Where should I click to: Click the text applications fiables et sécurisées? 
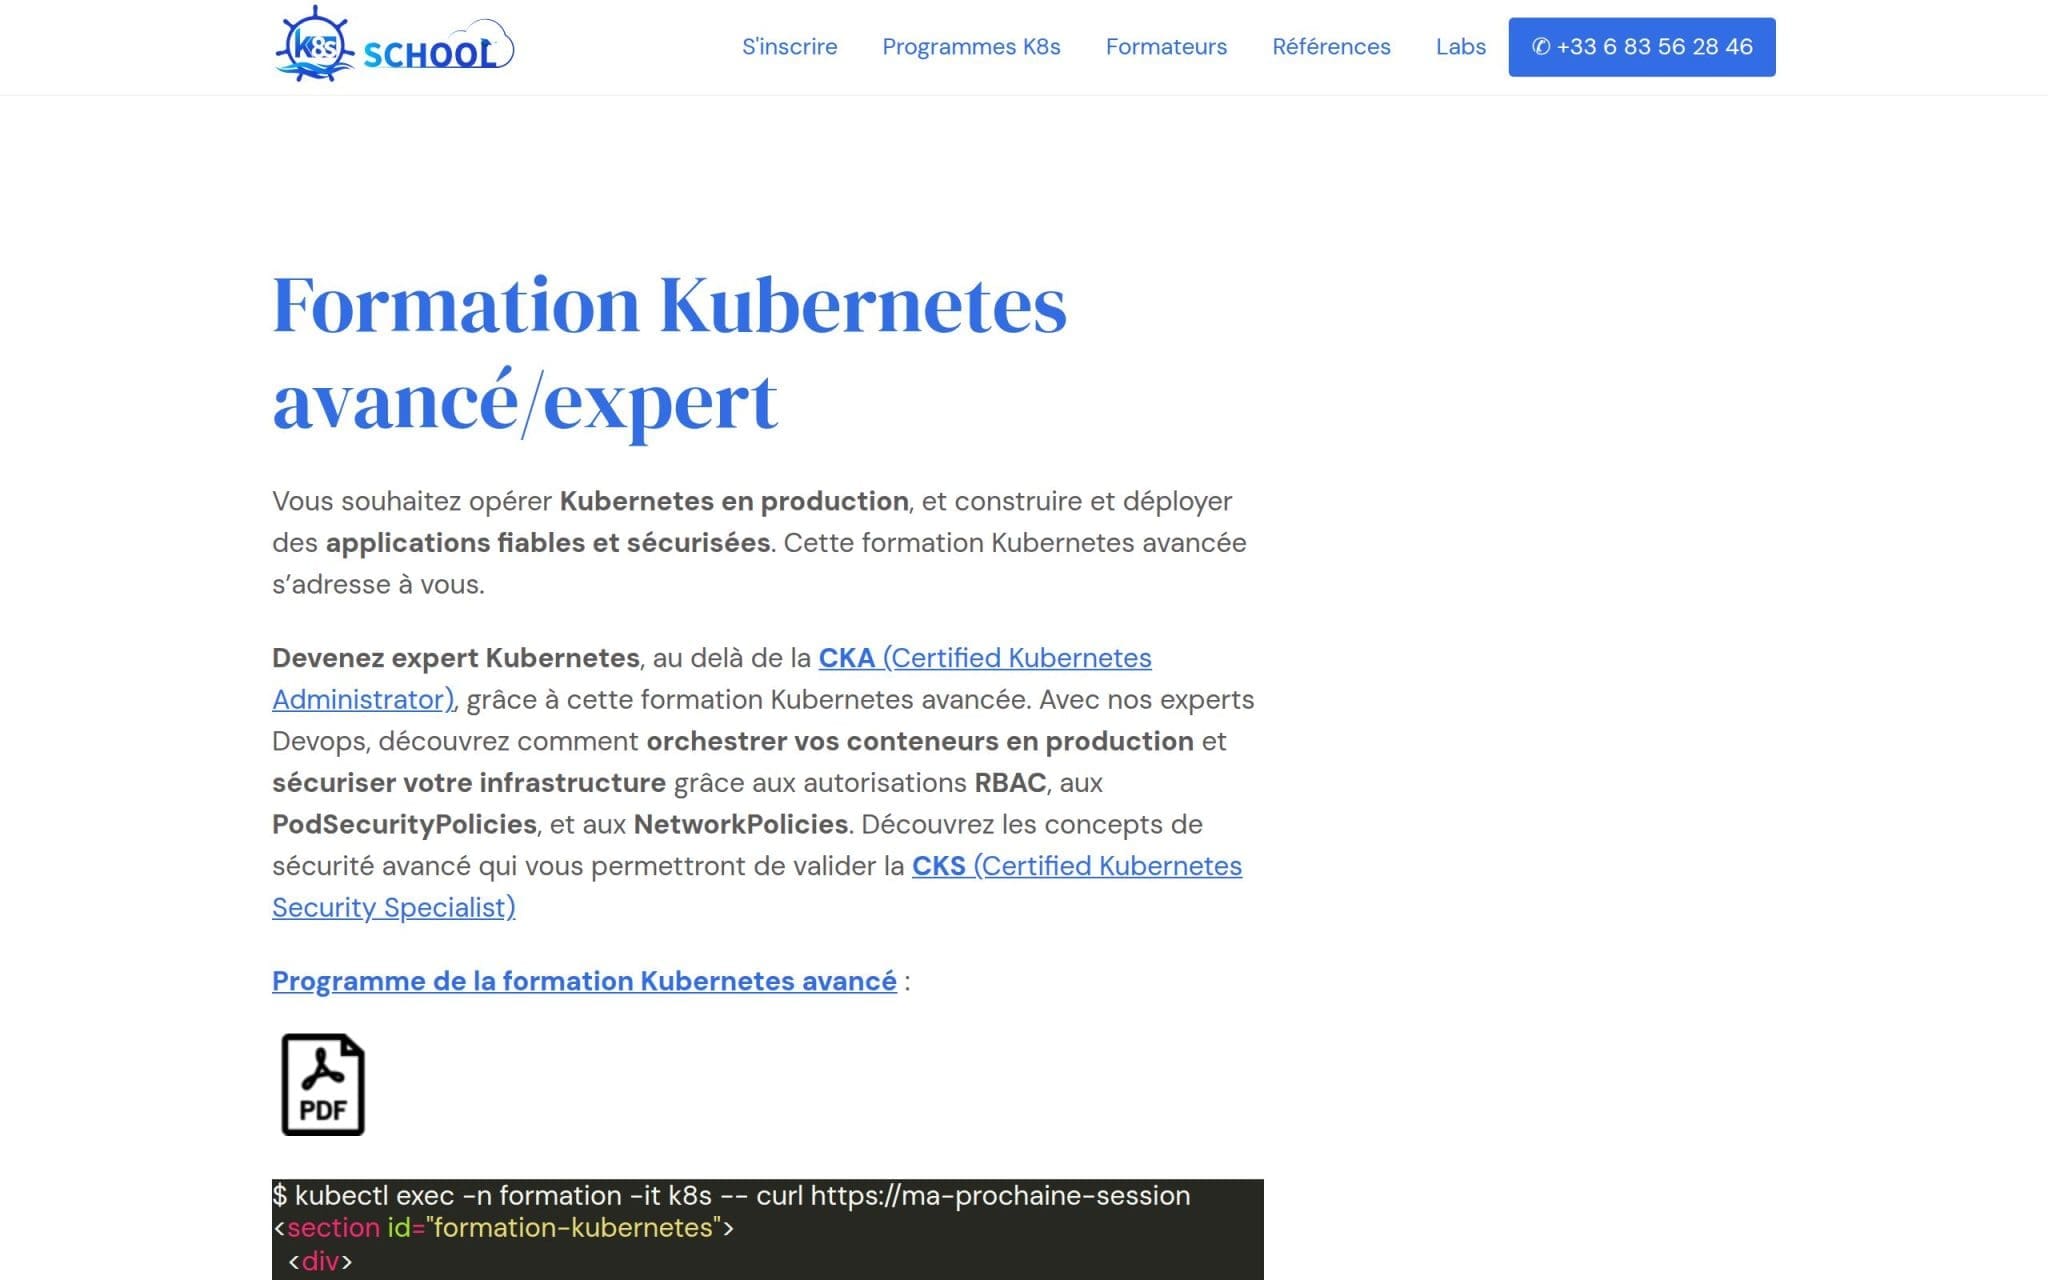(x=548, y=543)
